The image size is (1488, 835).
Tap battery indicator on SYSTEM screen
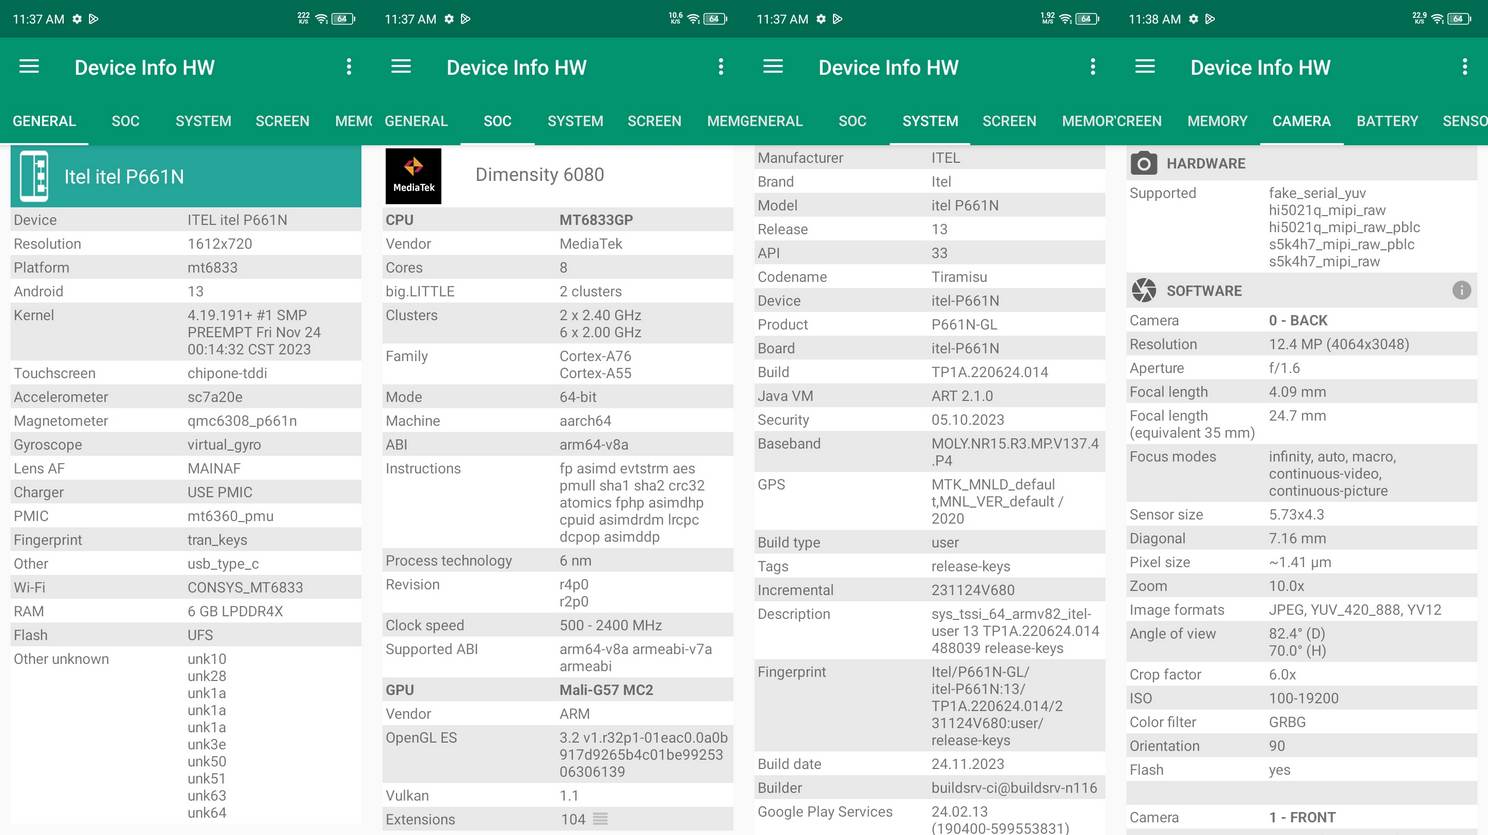click(x=1087, y=19)
